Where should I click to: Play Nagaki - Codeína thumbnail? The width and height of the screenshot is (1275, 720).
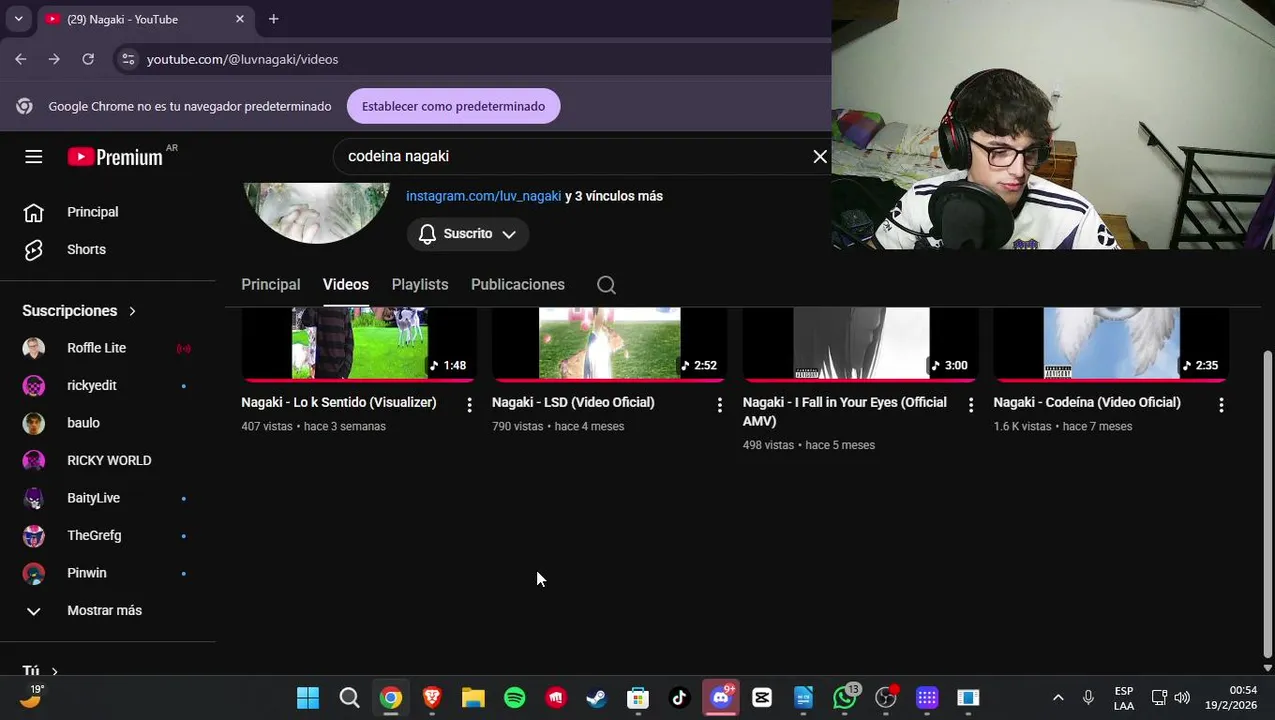(1111, 345)
